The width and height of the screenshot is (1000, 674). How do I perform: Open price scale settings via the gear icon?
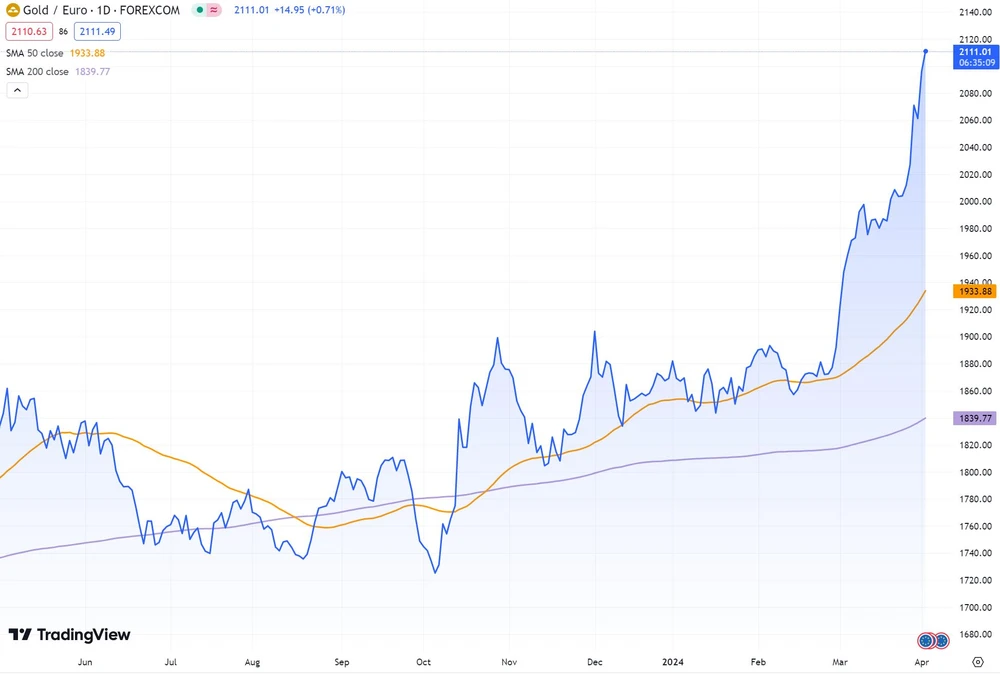[x=977, y=661]
